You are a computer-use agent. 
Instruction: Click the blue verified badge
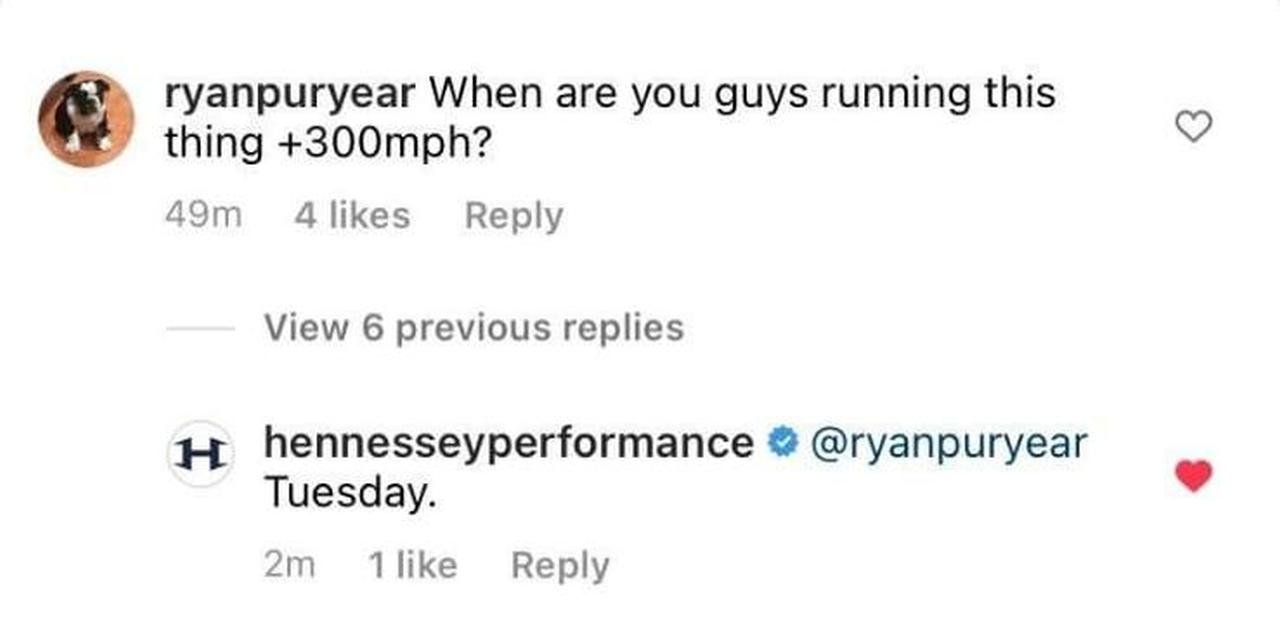pos(781,443)
